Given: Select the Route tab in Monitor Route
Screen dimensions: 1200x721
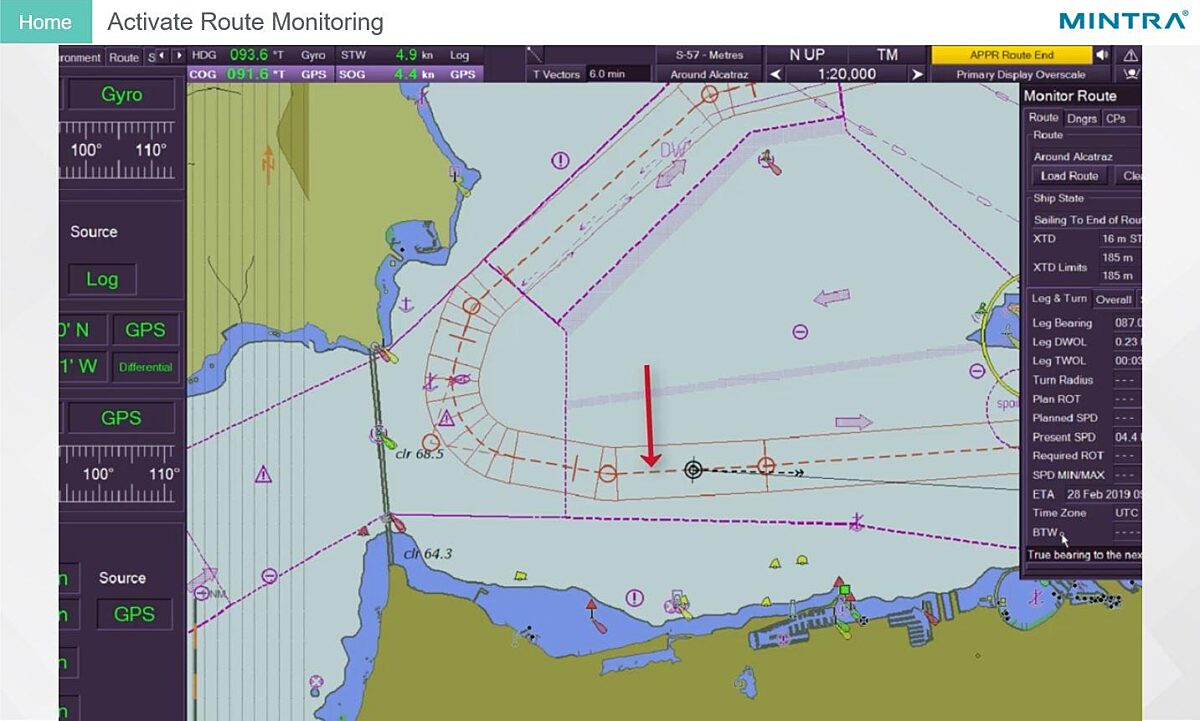Looking at the screenshot, I should point(1043,118).
